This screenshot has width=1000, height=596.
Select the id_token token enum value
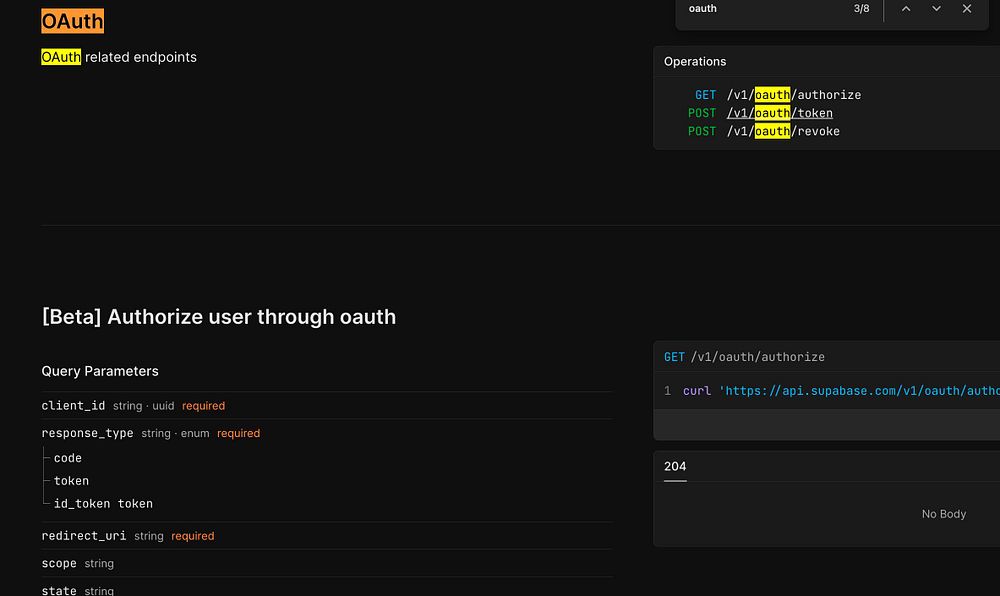pos(103,504)
